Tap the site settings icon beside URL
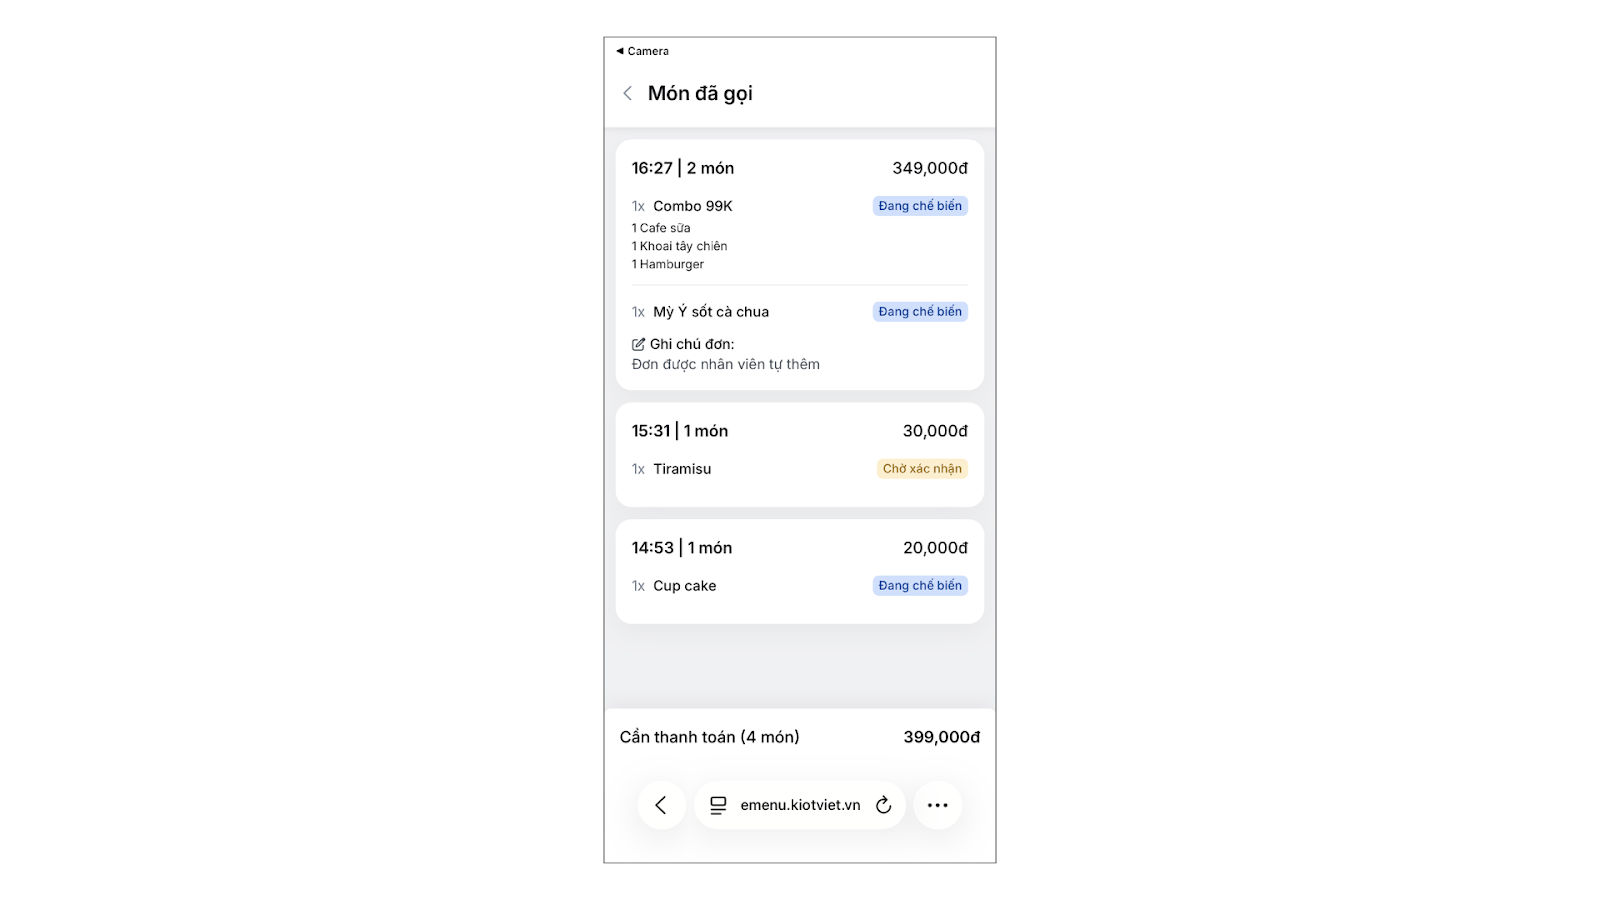1600x900 pixels. coord(718,805)
